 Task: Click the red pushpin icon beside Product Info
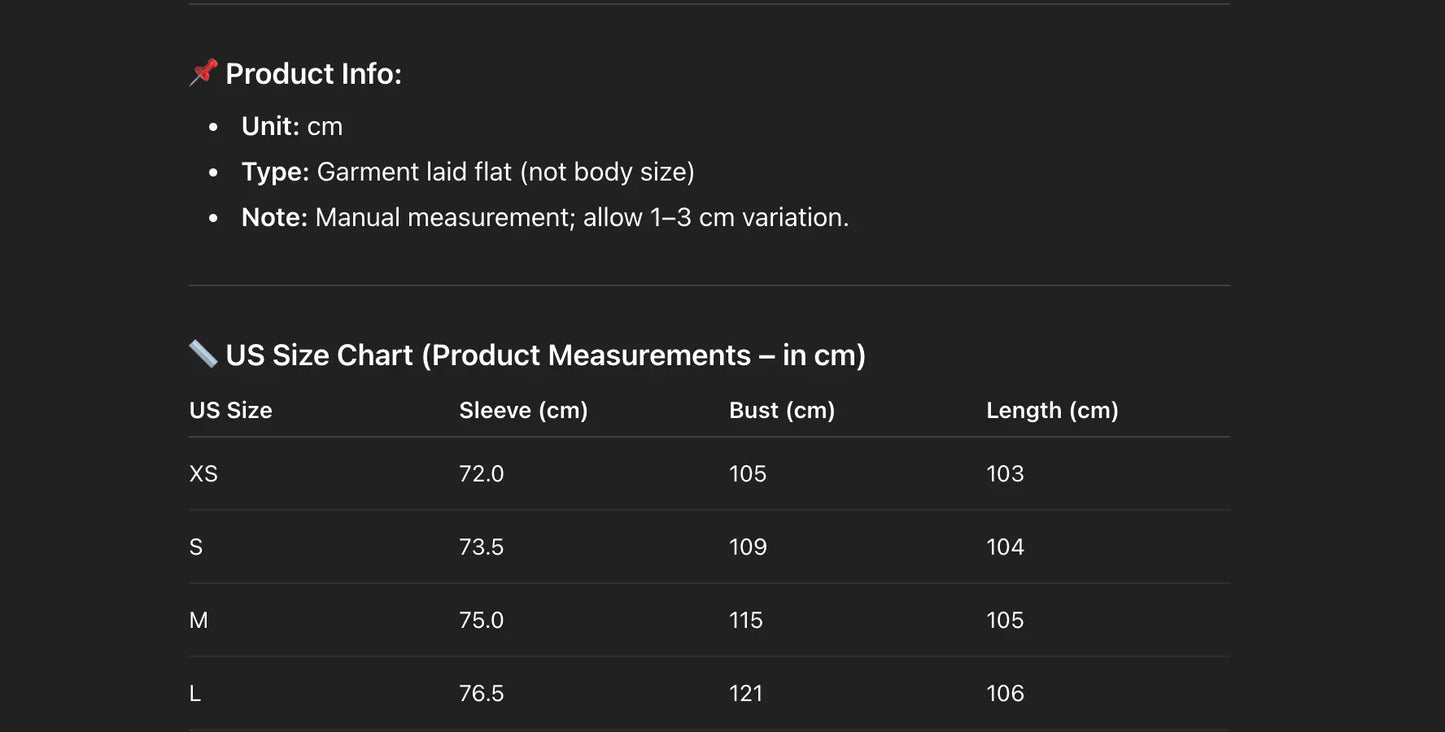[203, 73]
